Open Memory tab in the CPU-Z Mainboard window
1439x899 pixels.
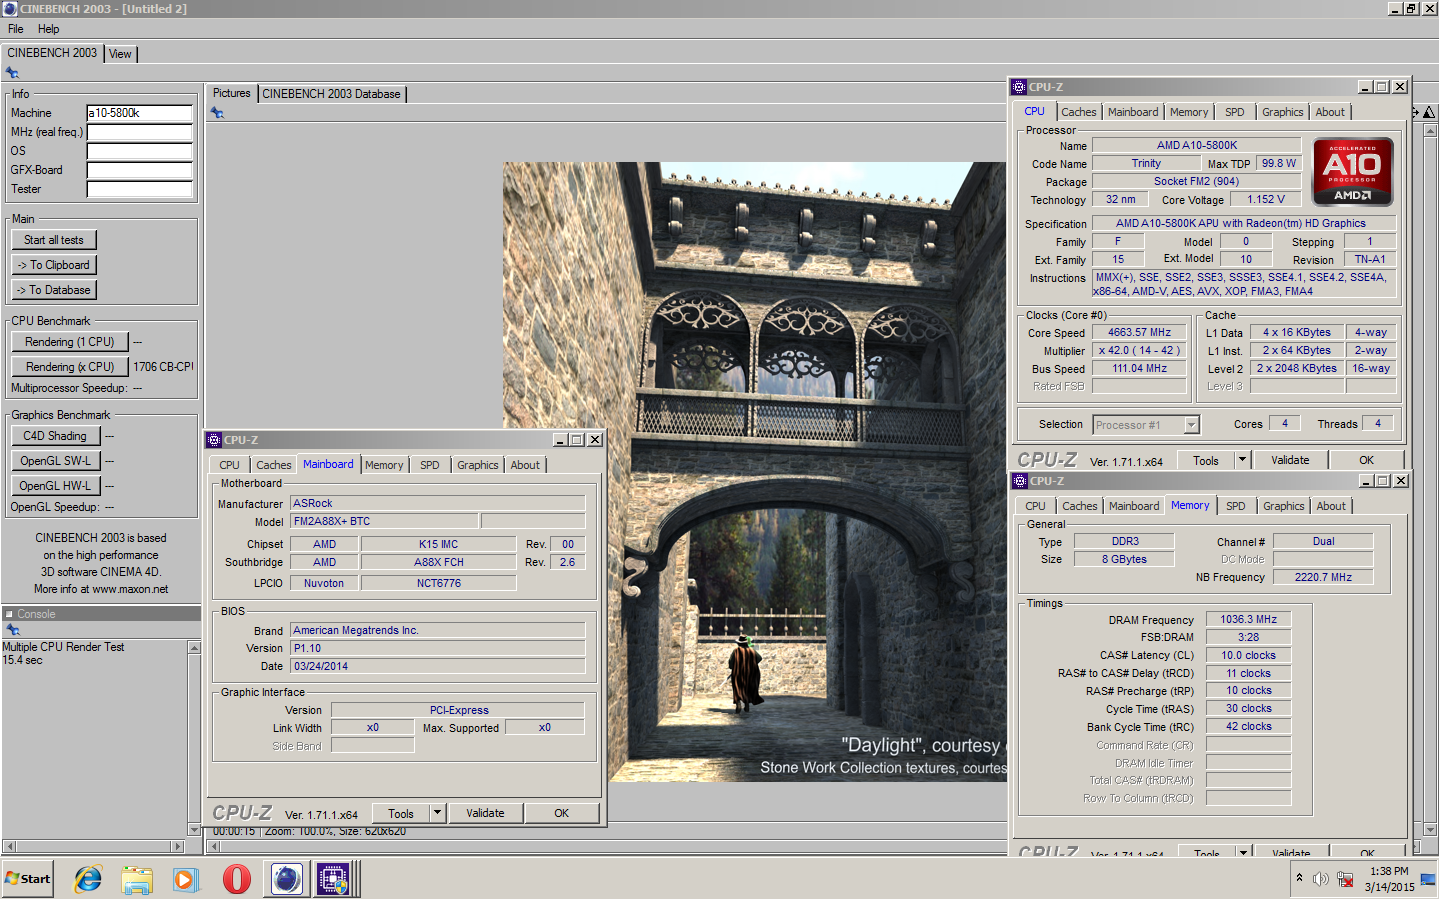point(384,465)
